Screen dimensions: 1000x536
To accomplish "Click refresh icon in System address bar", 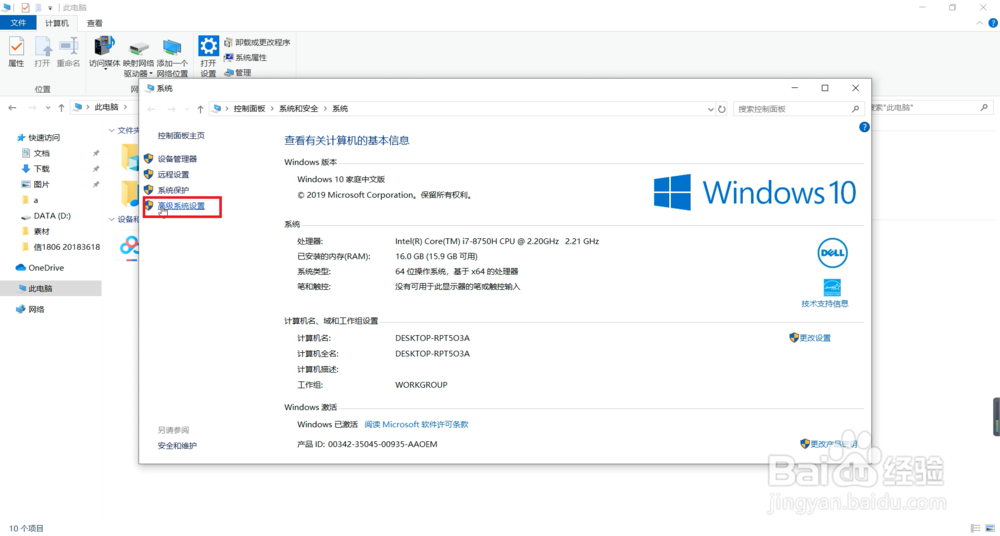I will click(x=721, y=109).
